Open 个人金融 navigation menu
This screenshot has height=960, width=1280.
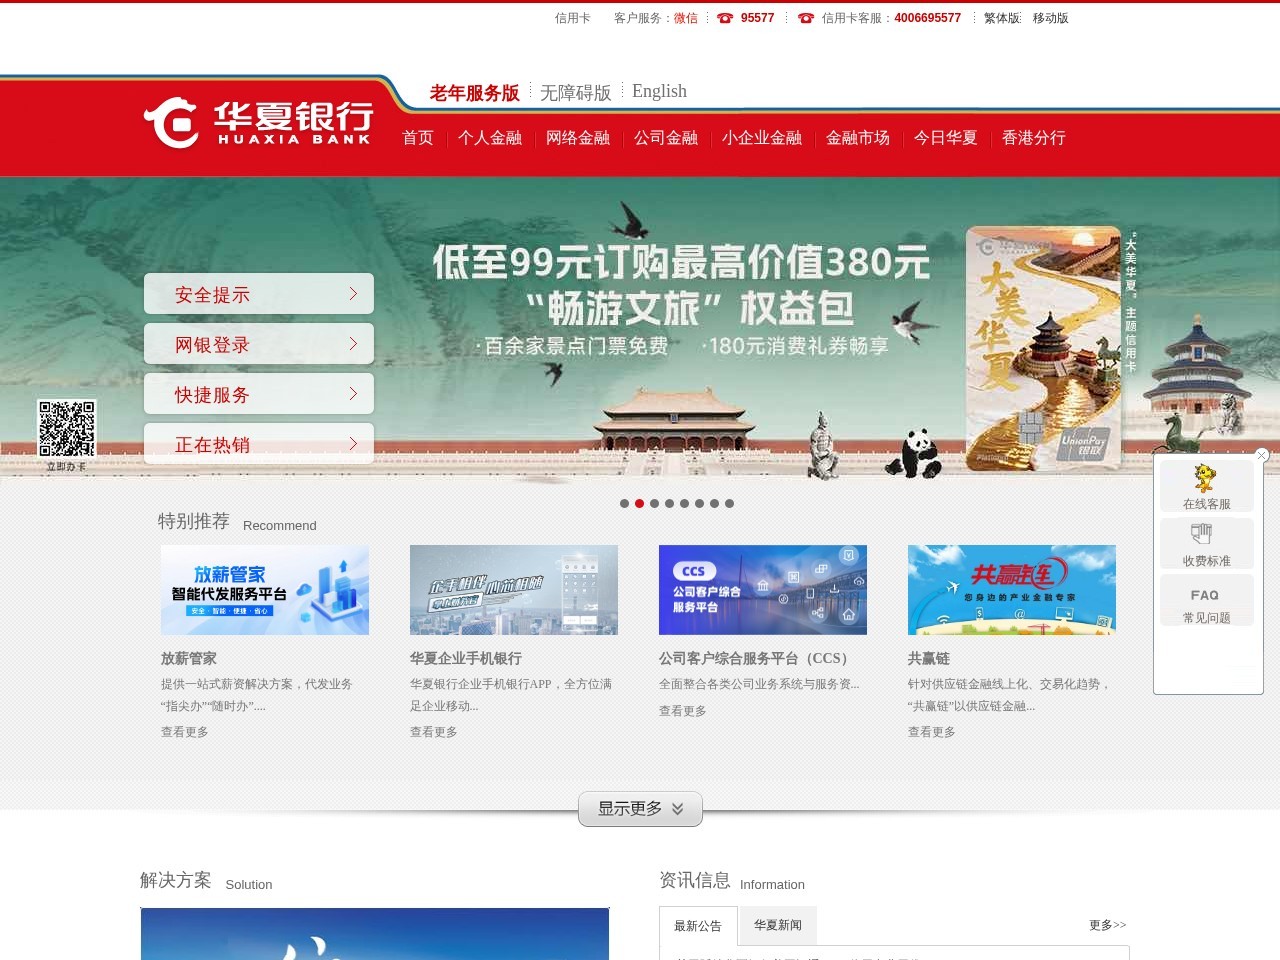[490, 138]
